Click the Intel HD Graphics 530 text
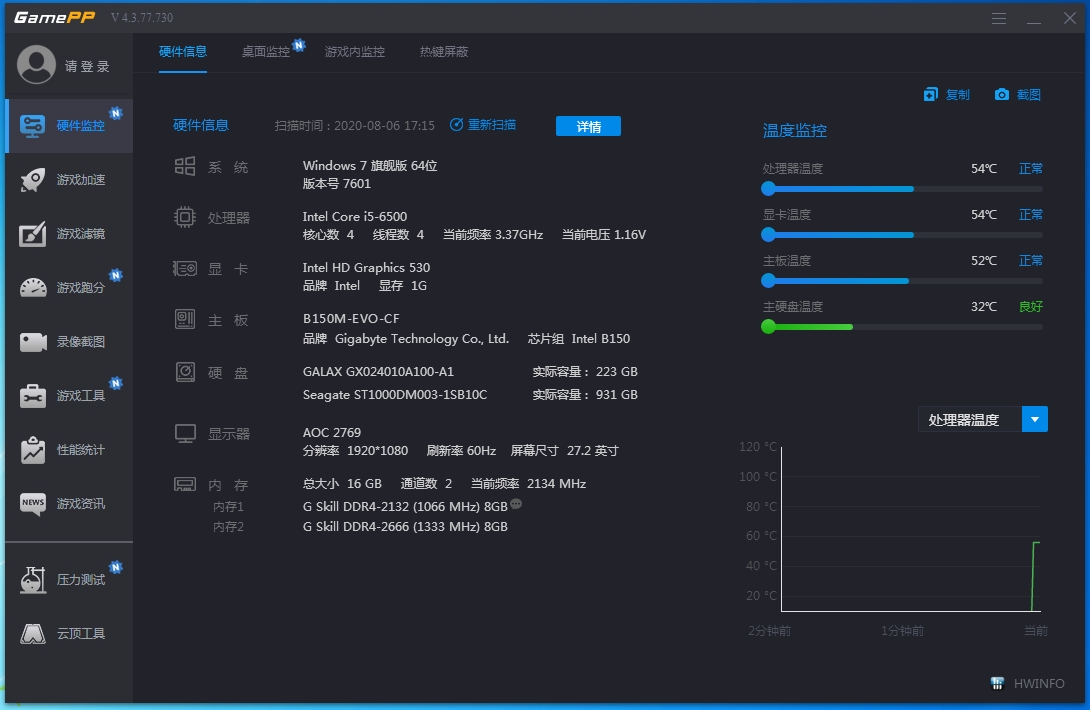The image size is (1090, 710). click(x=366, y=268)
